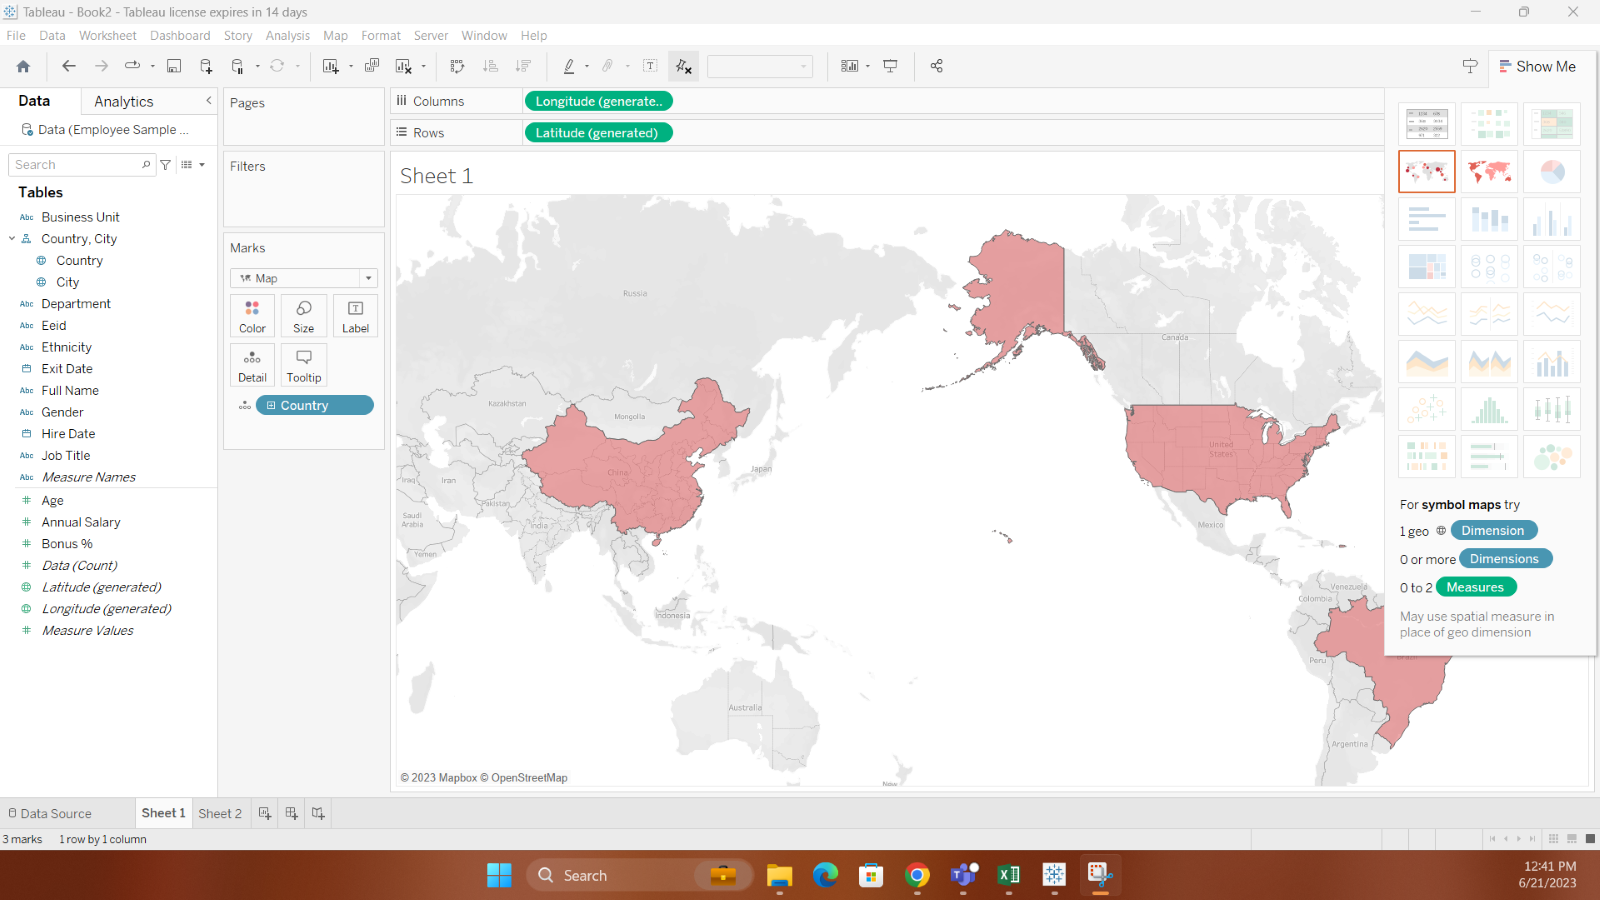Click the Share workbook icon
This screenshot has height=900, width=1600.
[x=936, y=66]
